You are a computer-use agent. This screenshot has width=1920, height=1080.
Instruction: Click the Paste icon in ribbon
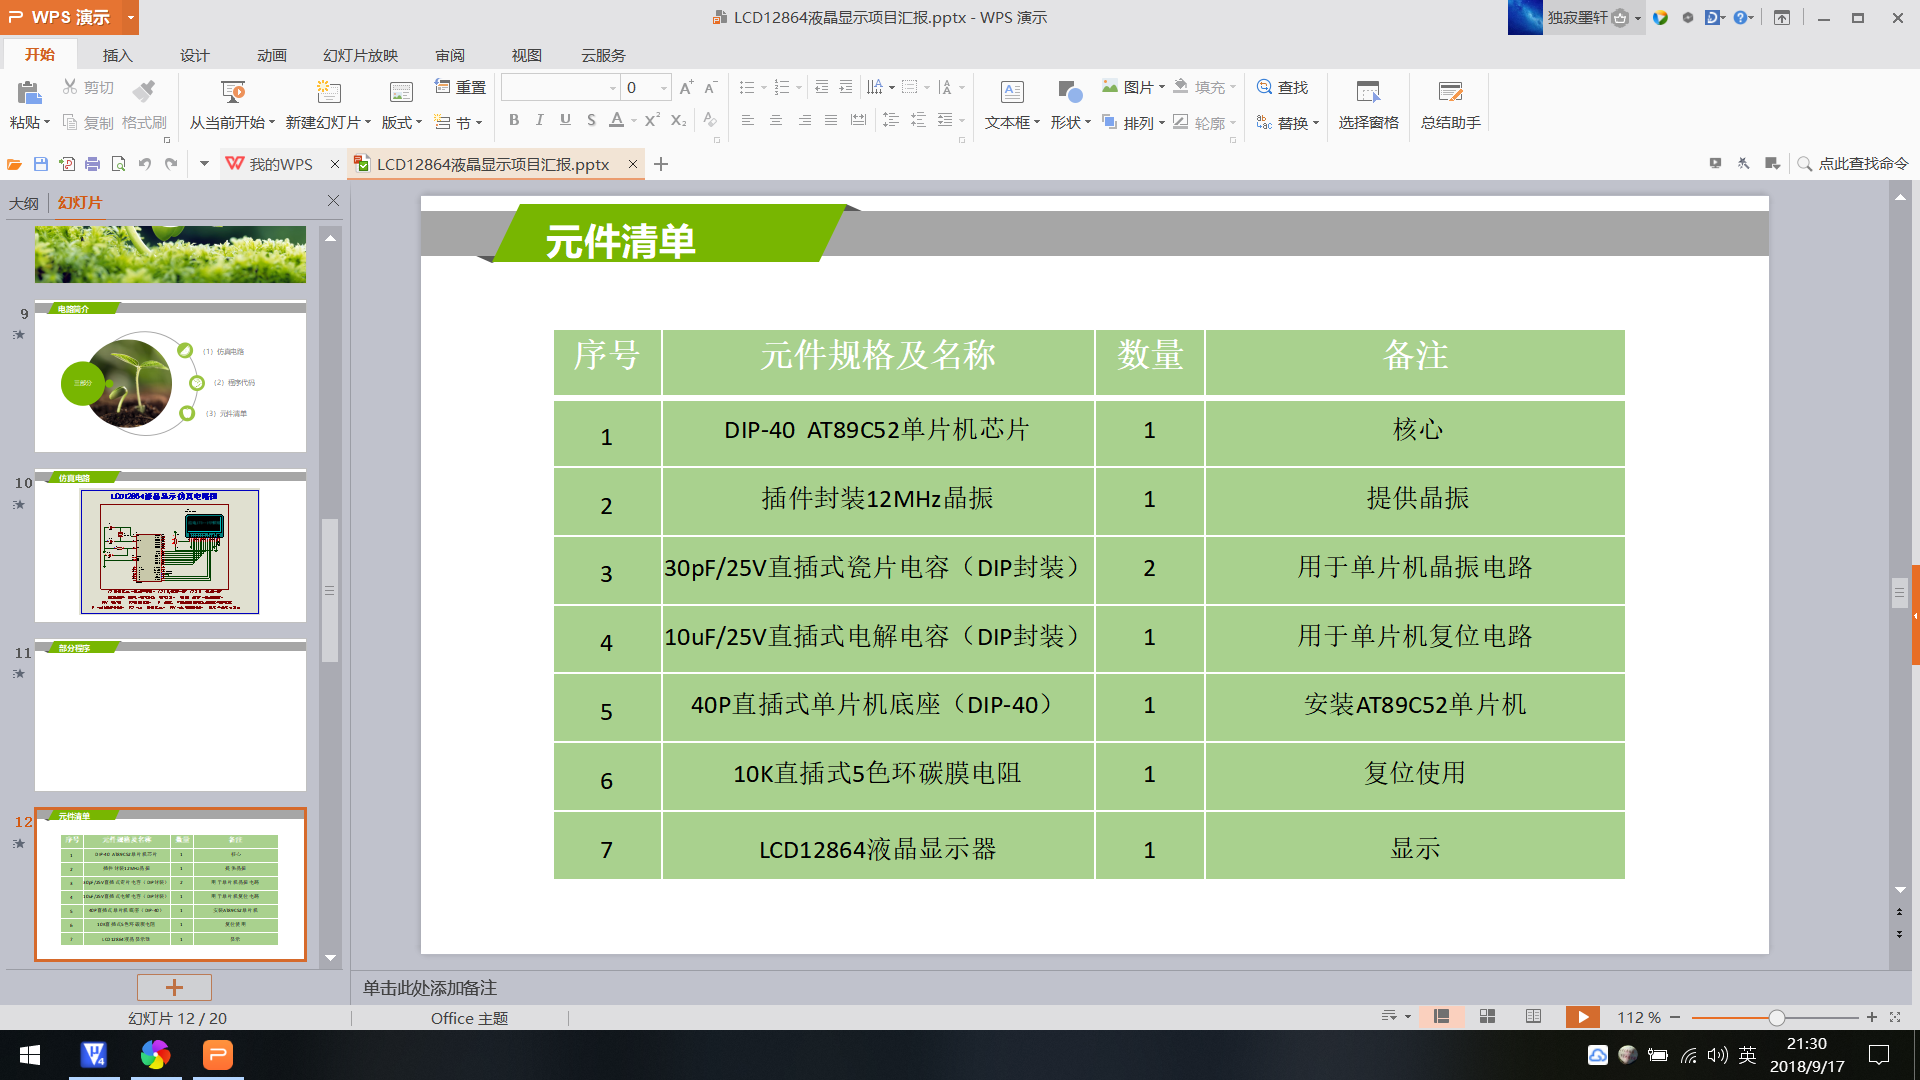tap(28, 93)
